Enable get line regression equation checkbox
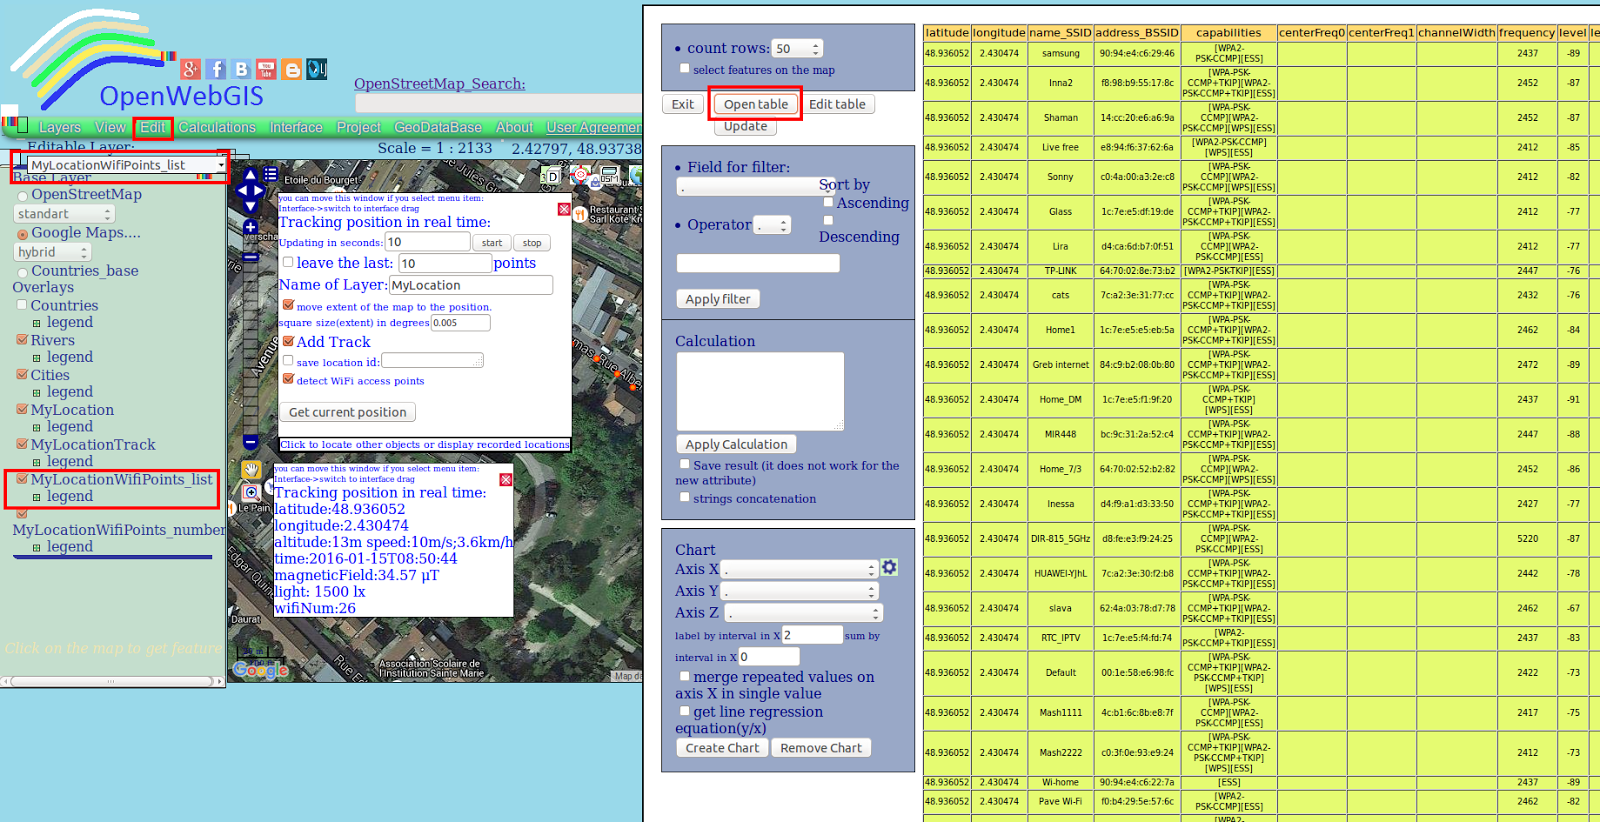 click(685, 711)
